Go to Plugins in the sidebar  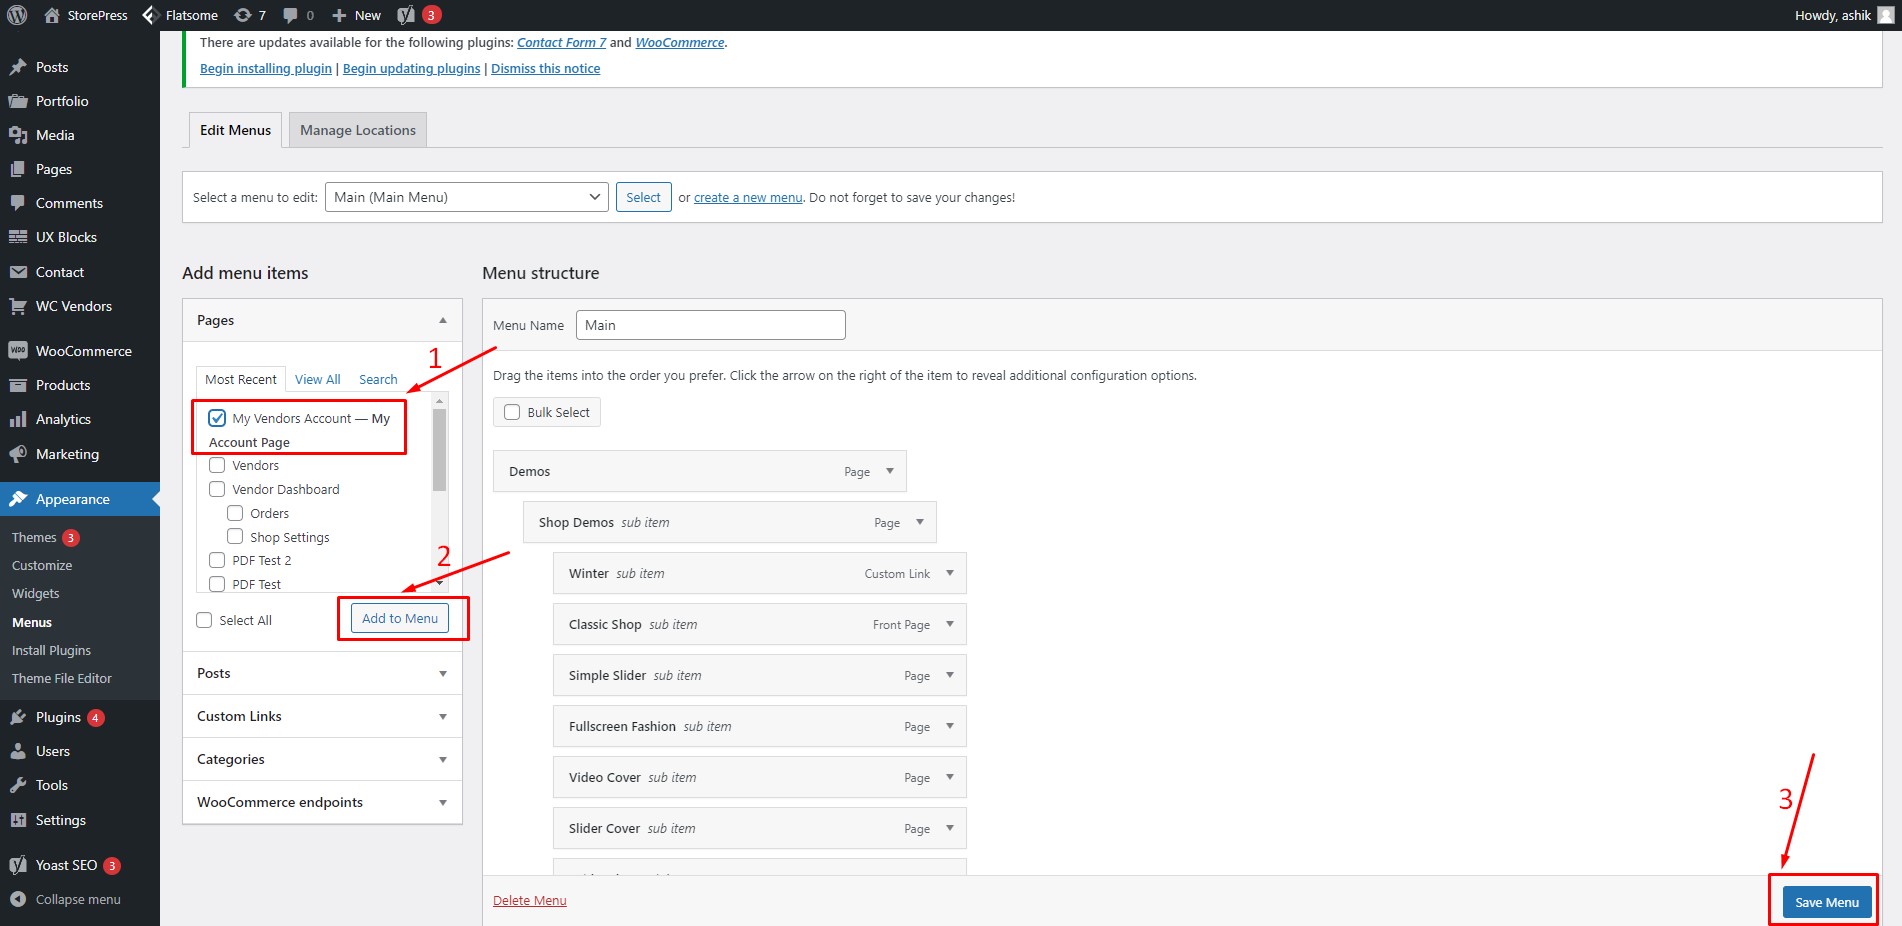pyautogui.click(x=58, y=717)
